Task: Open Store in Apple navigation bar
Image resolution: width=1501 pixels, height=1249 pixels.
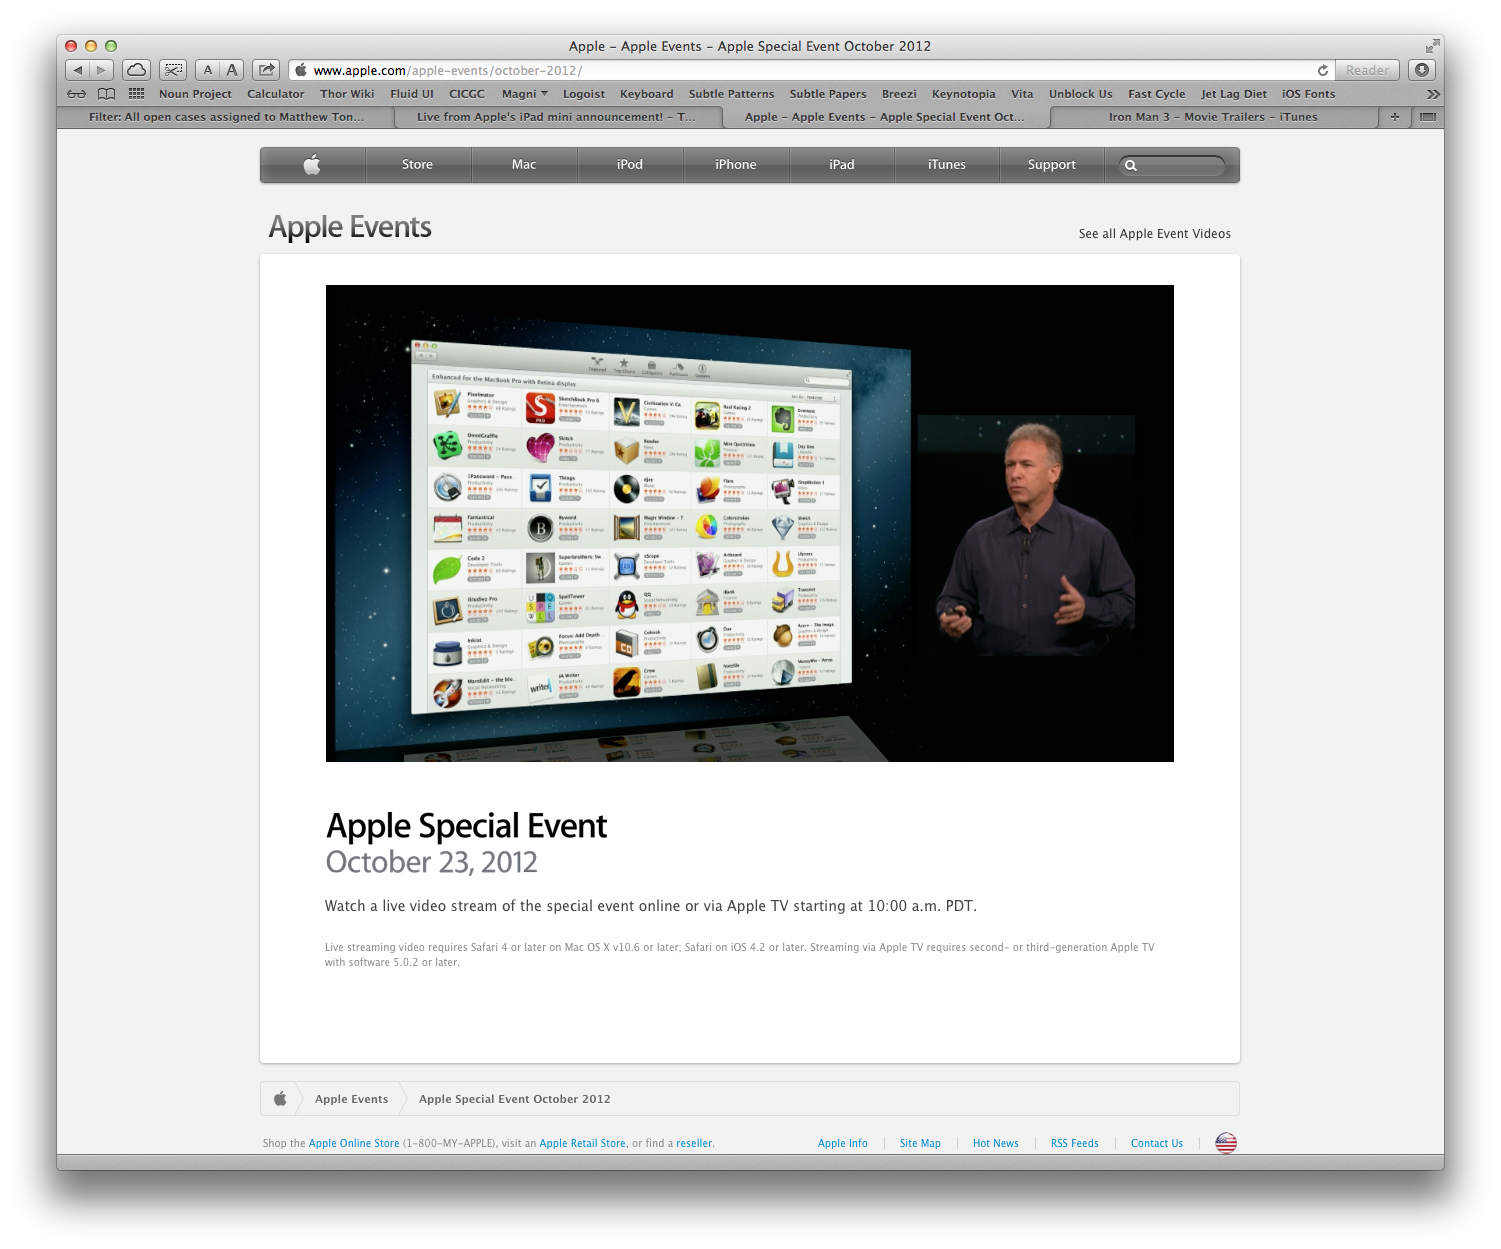Action: point(418,165)
